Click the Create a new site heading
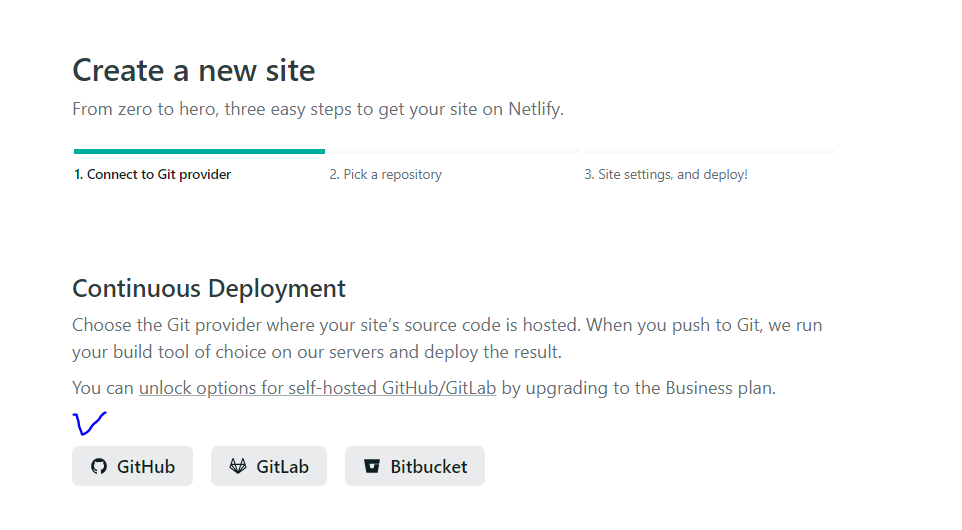 pyautogui.click(x=194, y=70)
